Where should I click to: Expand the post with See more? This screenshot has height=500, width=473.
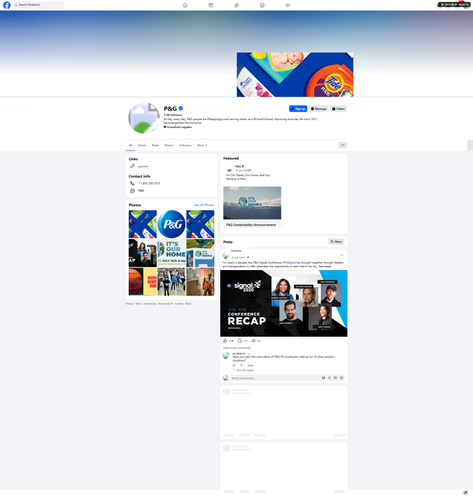[325, 267]
